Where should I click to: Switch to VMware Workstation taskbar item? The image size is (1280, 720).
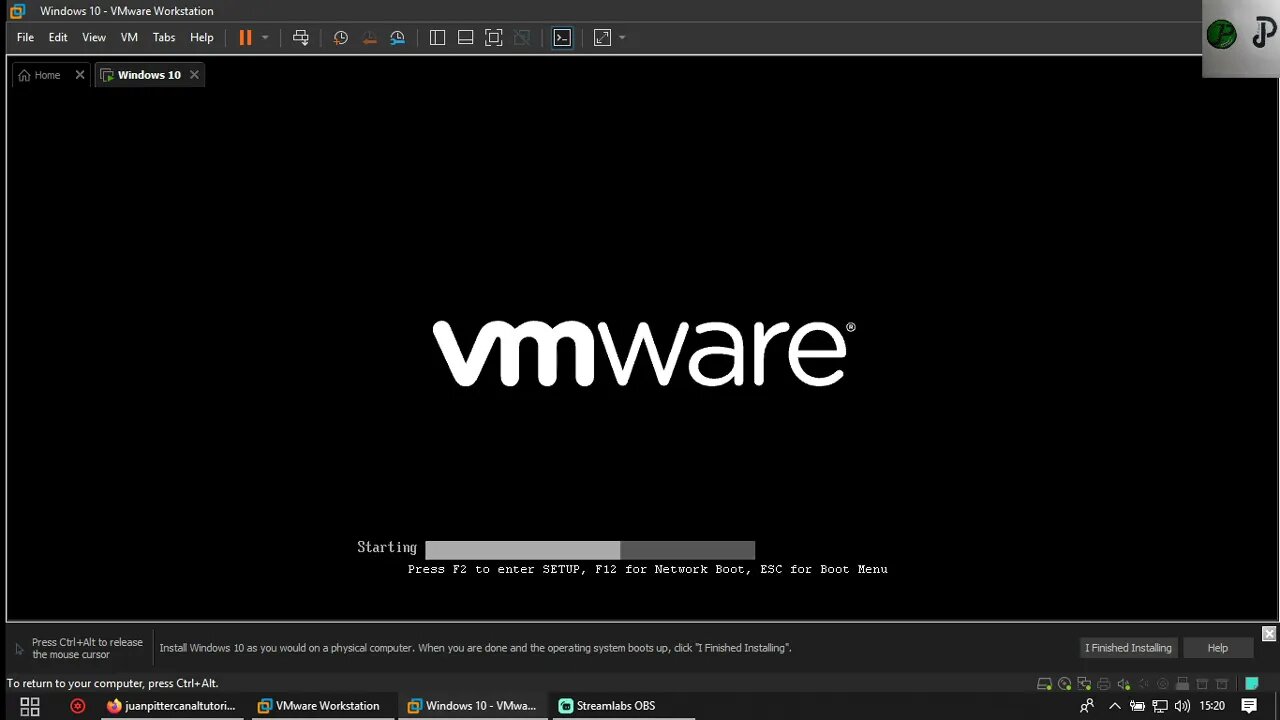[319, 706]
